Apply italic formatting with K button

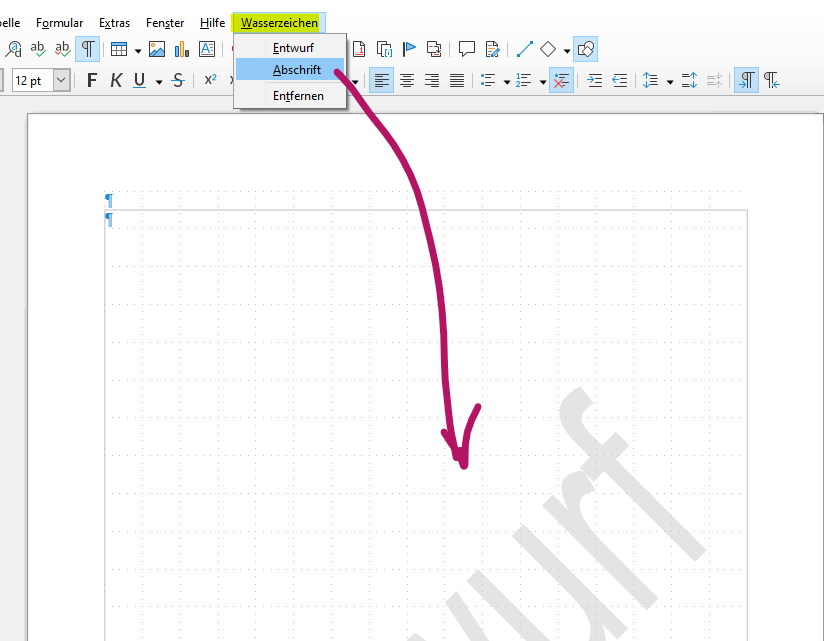pyautogui.click(x=116, y=80)
